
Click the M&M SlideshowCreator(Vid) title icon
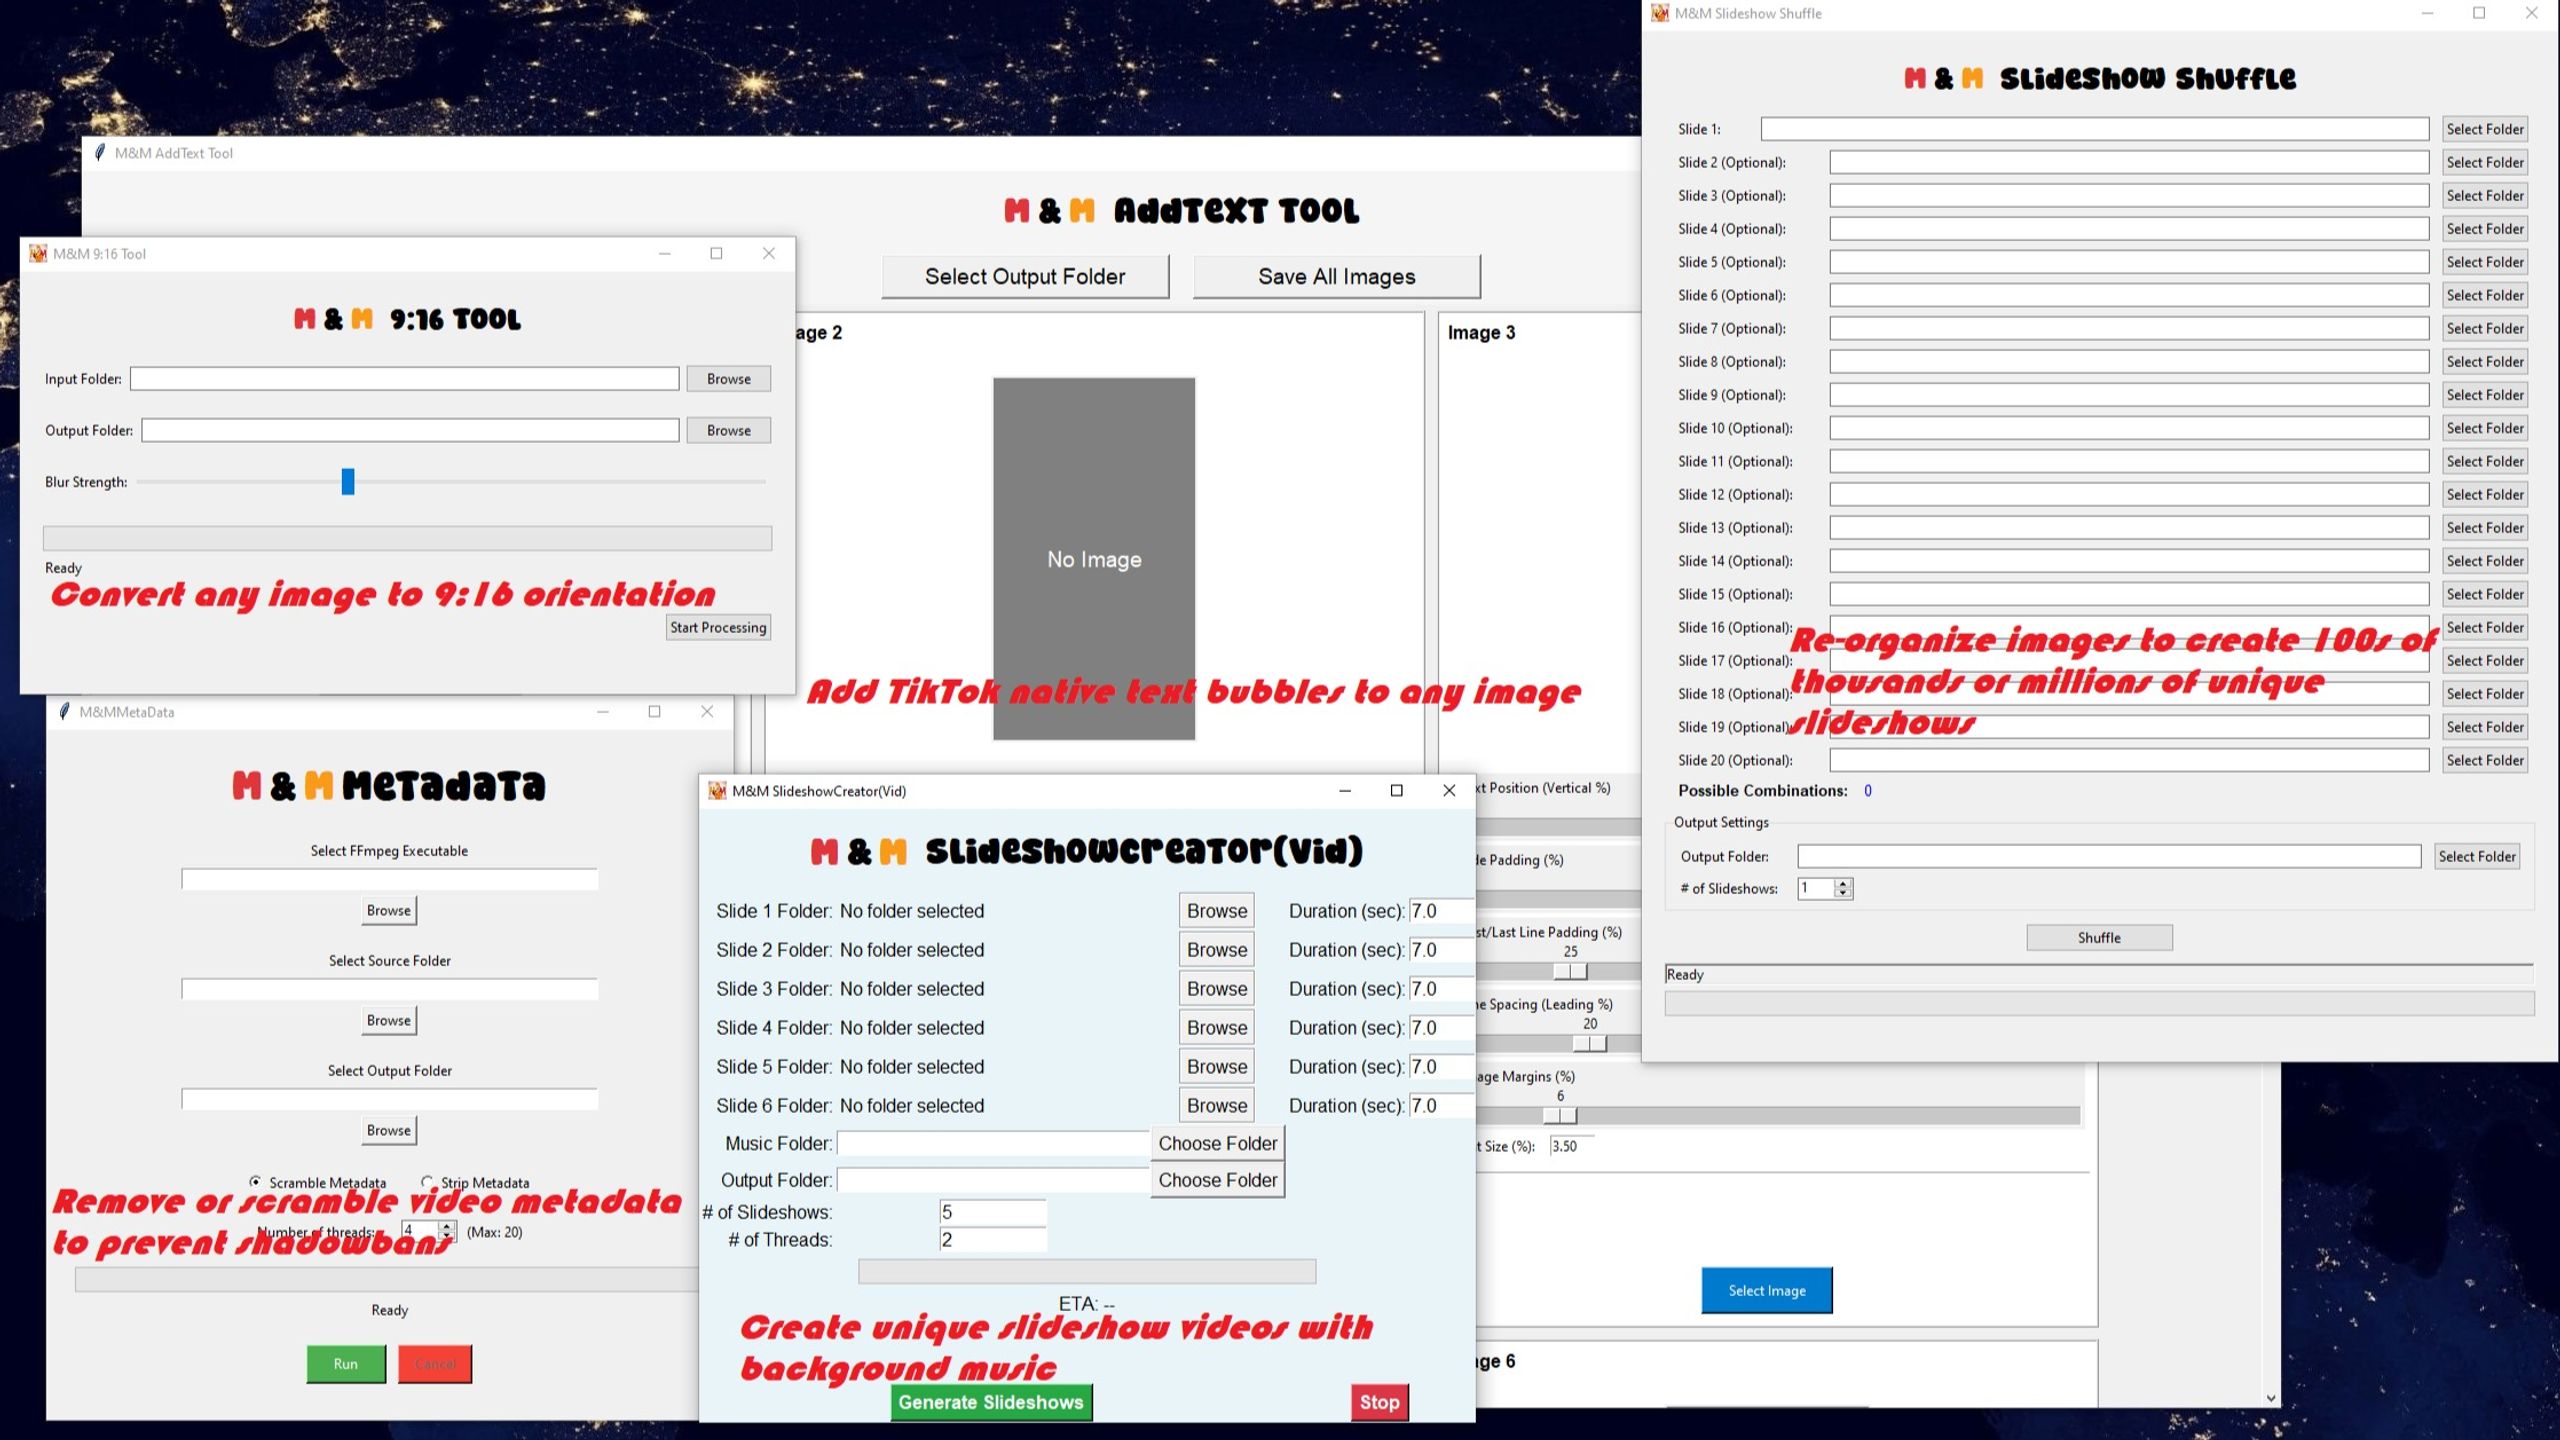(x=717, y=791)
